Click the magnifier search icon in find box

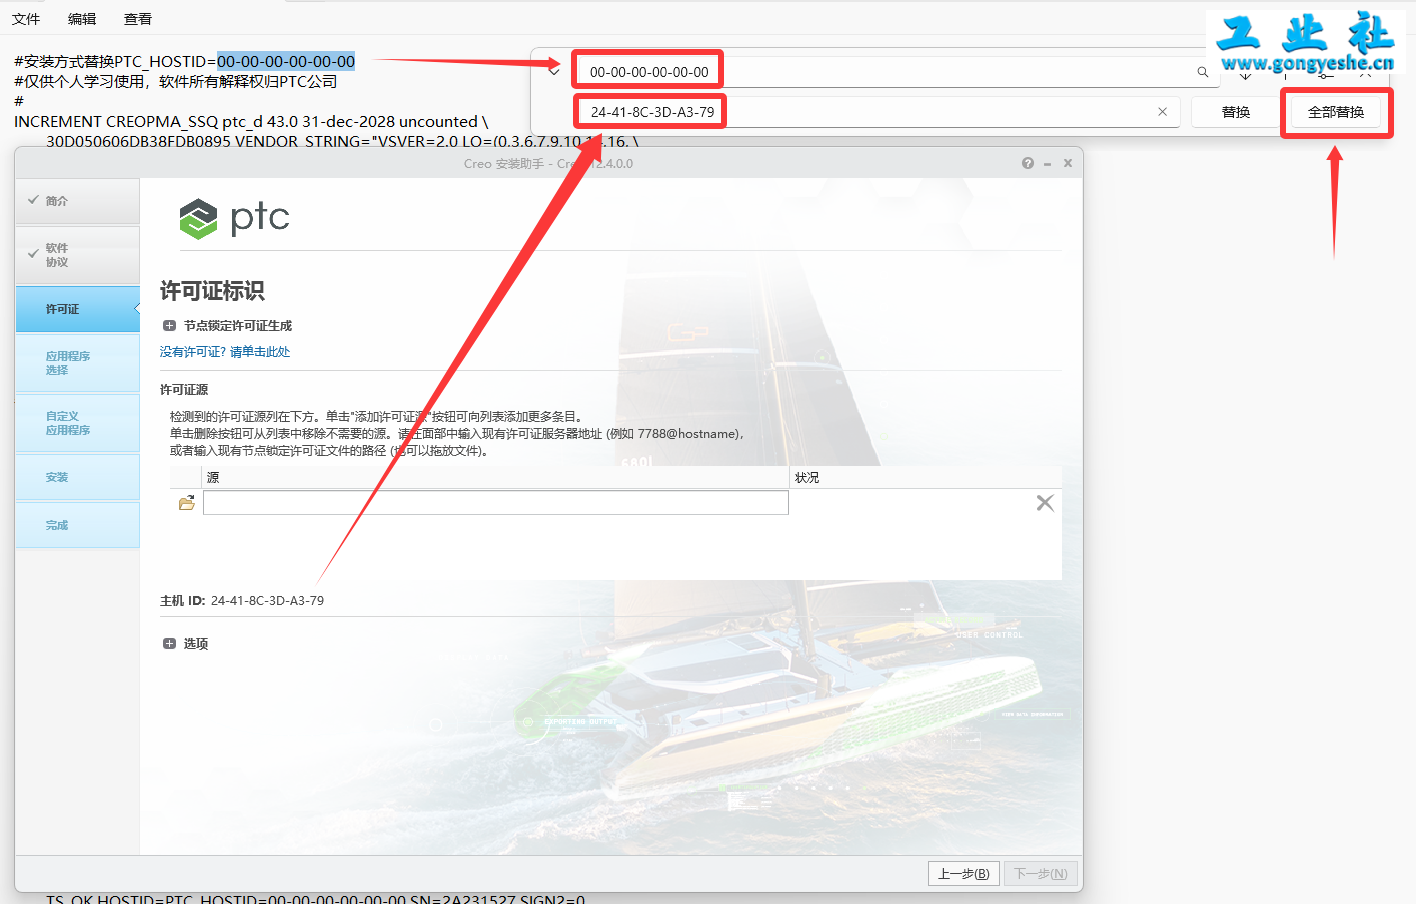pyautogui.click(x=1203, y=72)
